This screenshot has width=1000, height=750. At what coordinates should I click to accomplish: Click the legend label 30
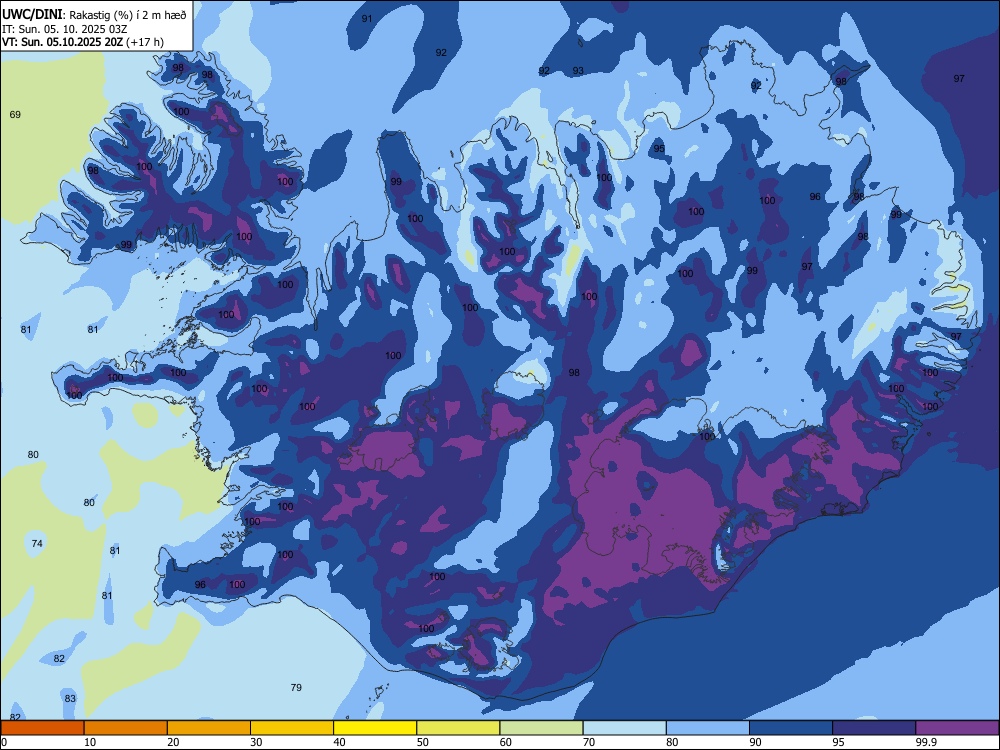coord(256,742)
